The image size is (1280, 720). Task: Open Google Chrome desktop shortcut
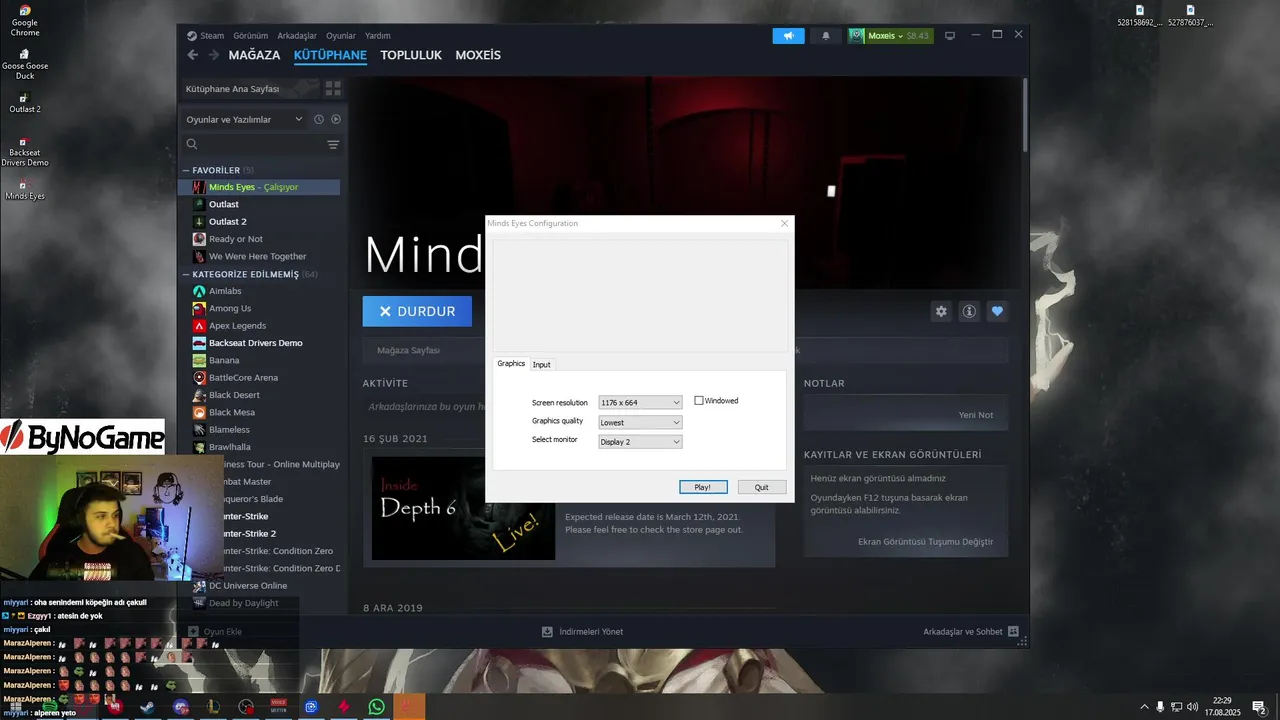[x=25, y=21]
